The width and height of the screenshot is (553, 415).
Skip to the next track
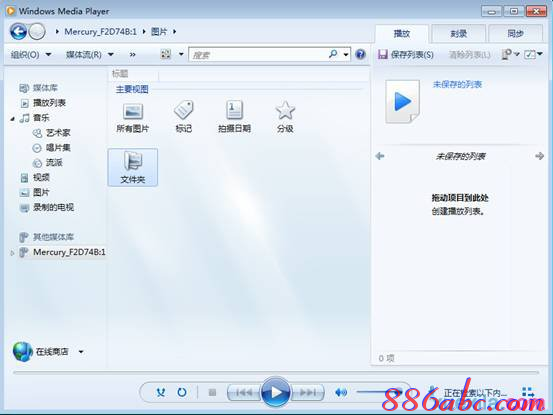(308, 392)
